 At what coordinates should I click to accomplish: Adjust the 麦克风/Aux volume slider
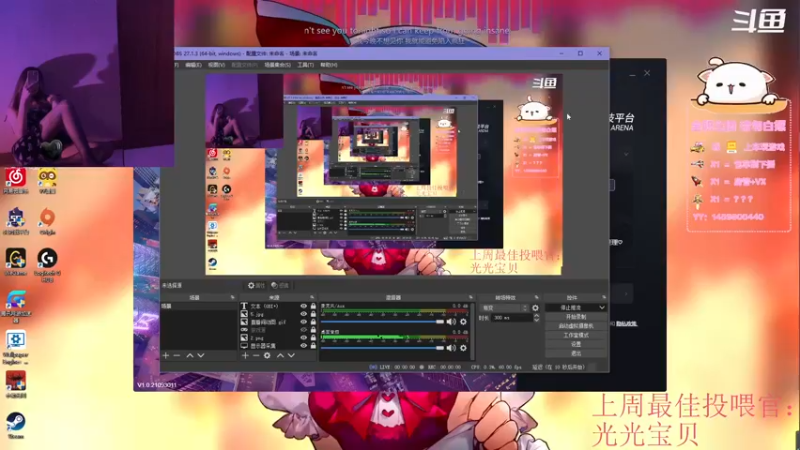[x=382, y=322]
